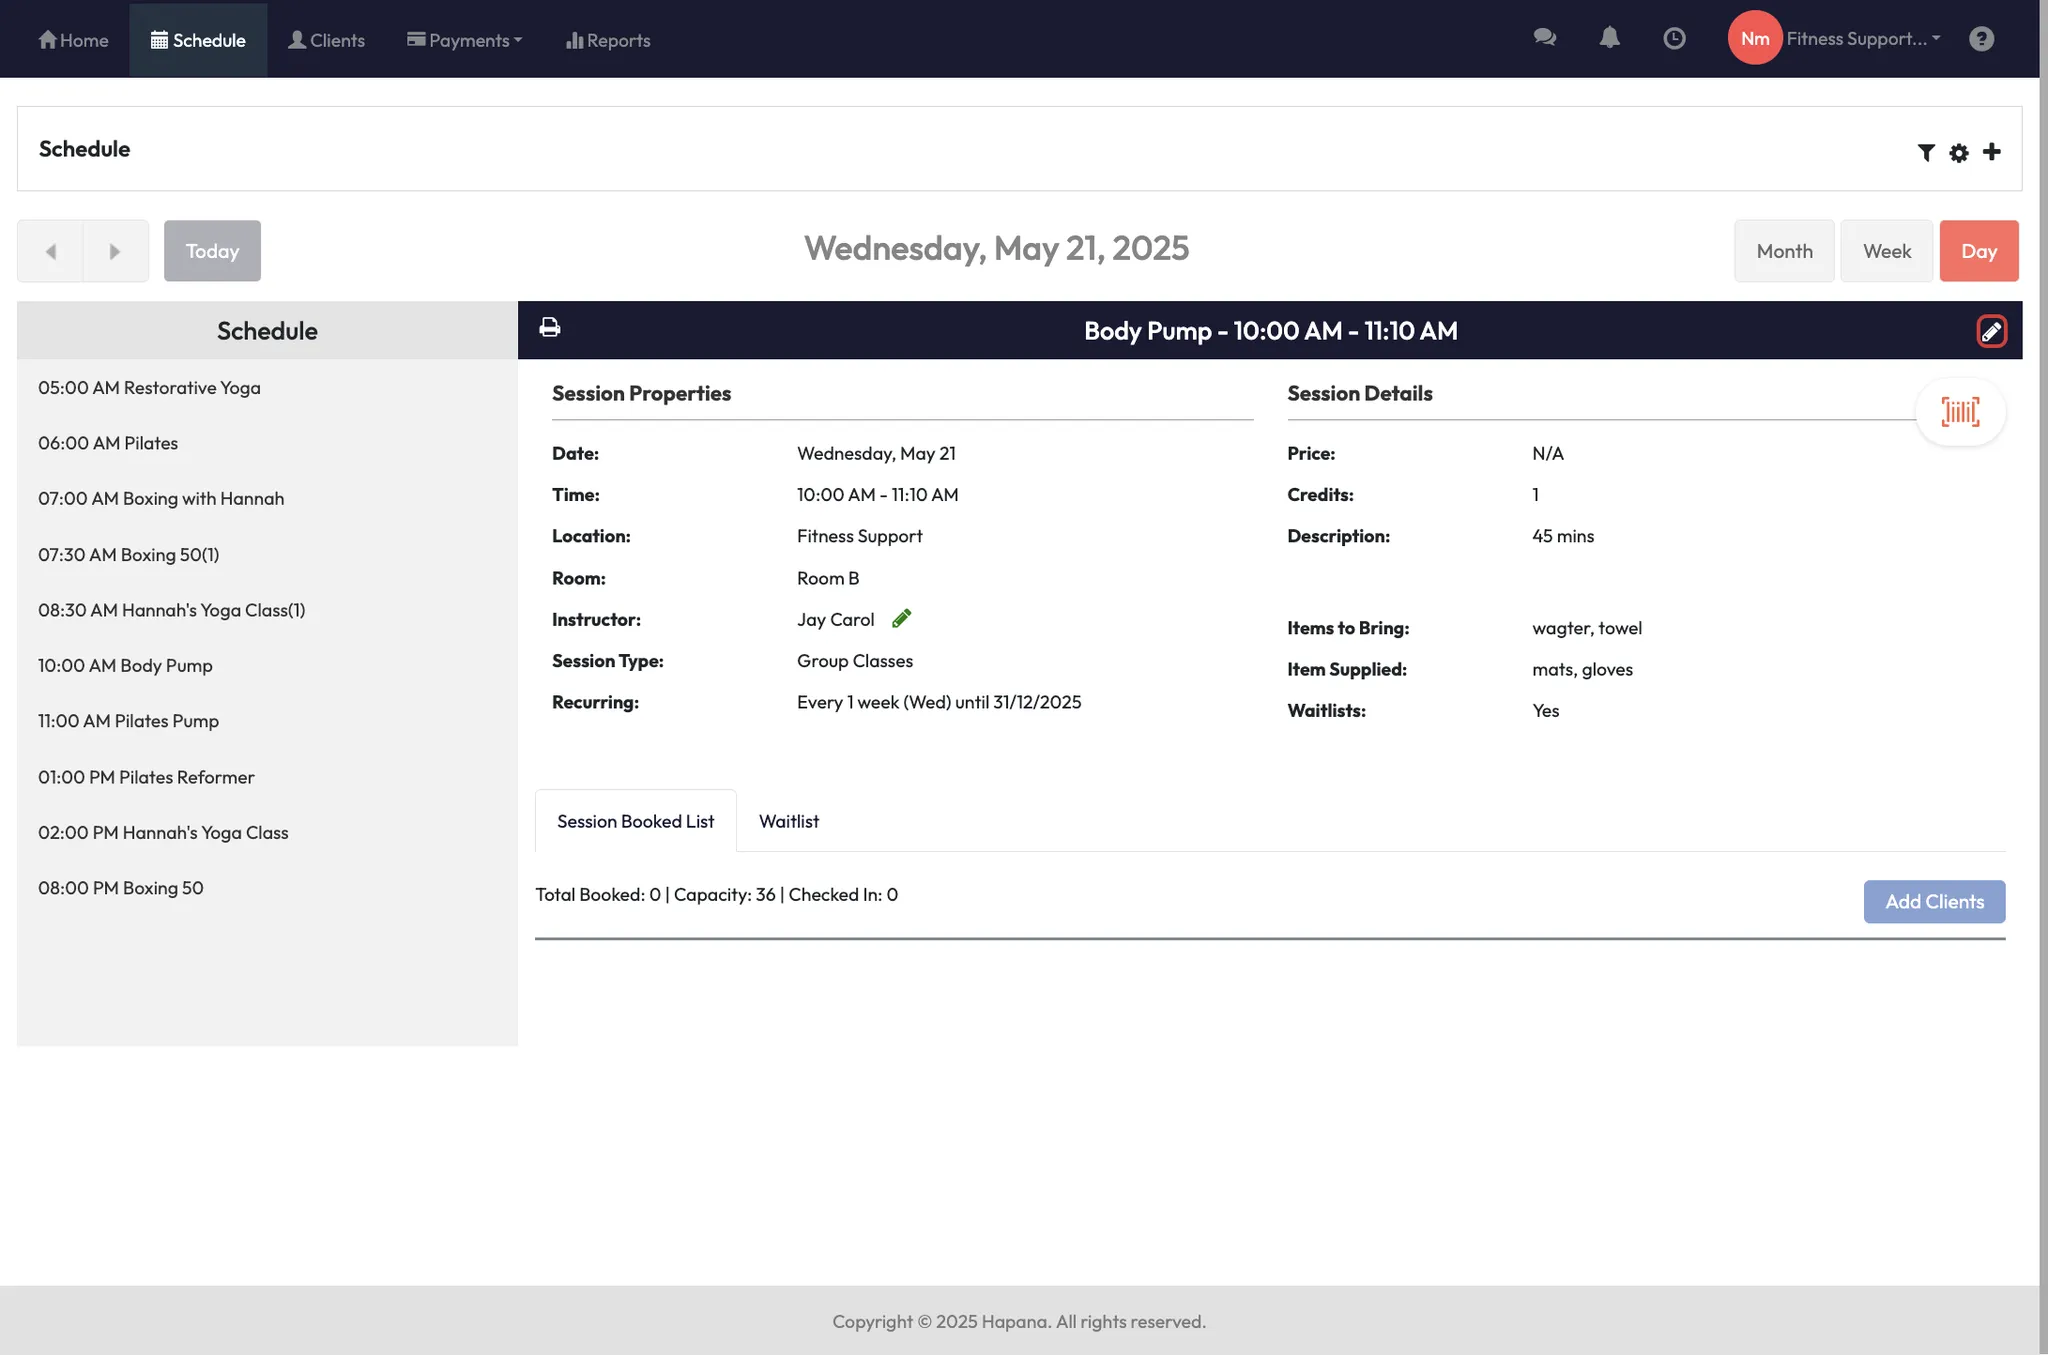Go to the previous day arrow
Screen dimensions: 2048x1355
(50, 251)
